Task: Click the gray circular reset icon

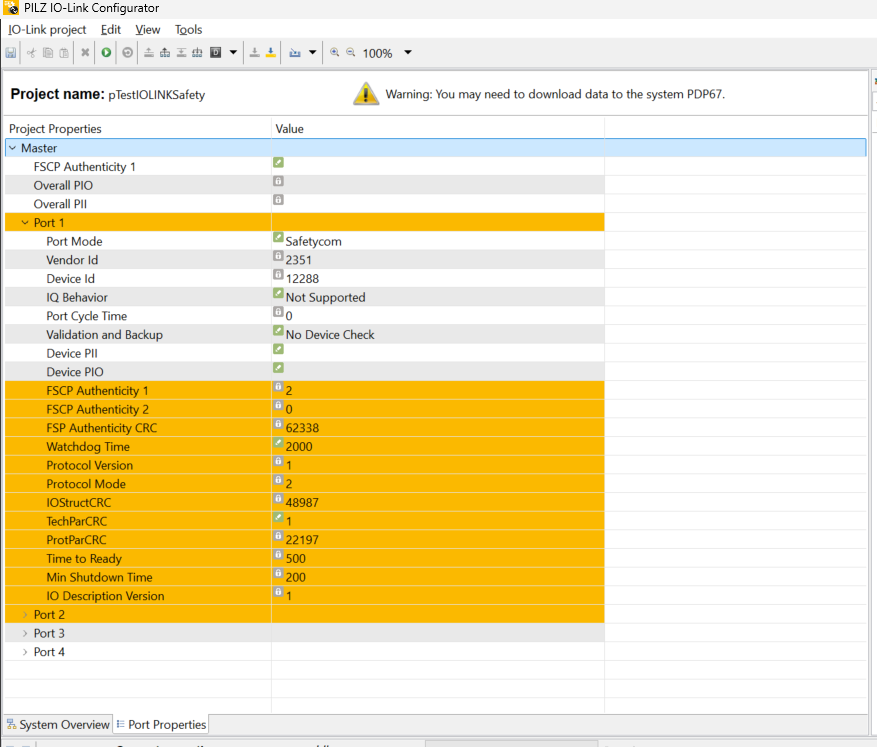Action: click(x=128, y=53)
